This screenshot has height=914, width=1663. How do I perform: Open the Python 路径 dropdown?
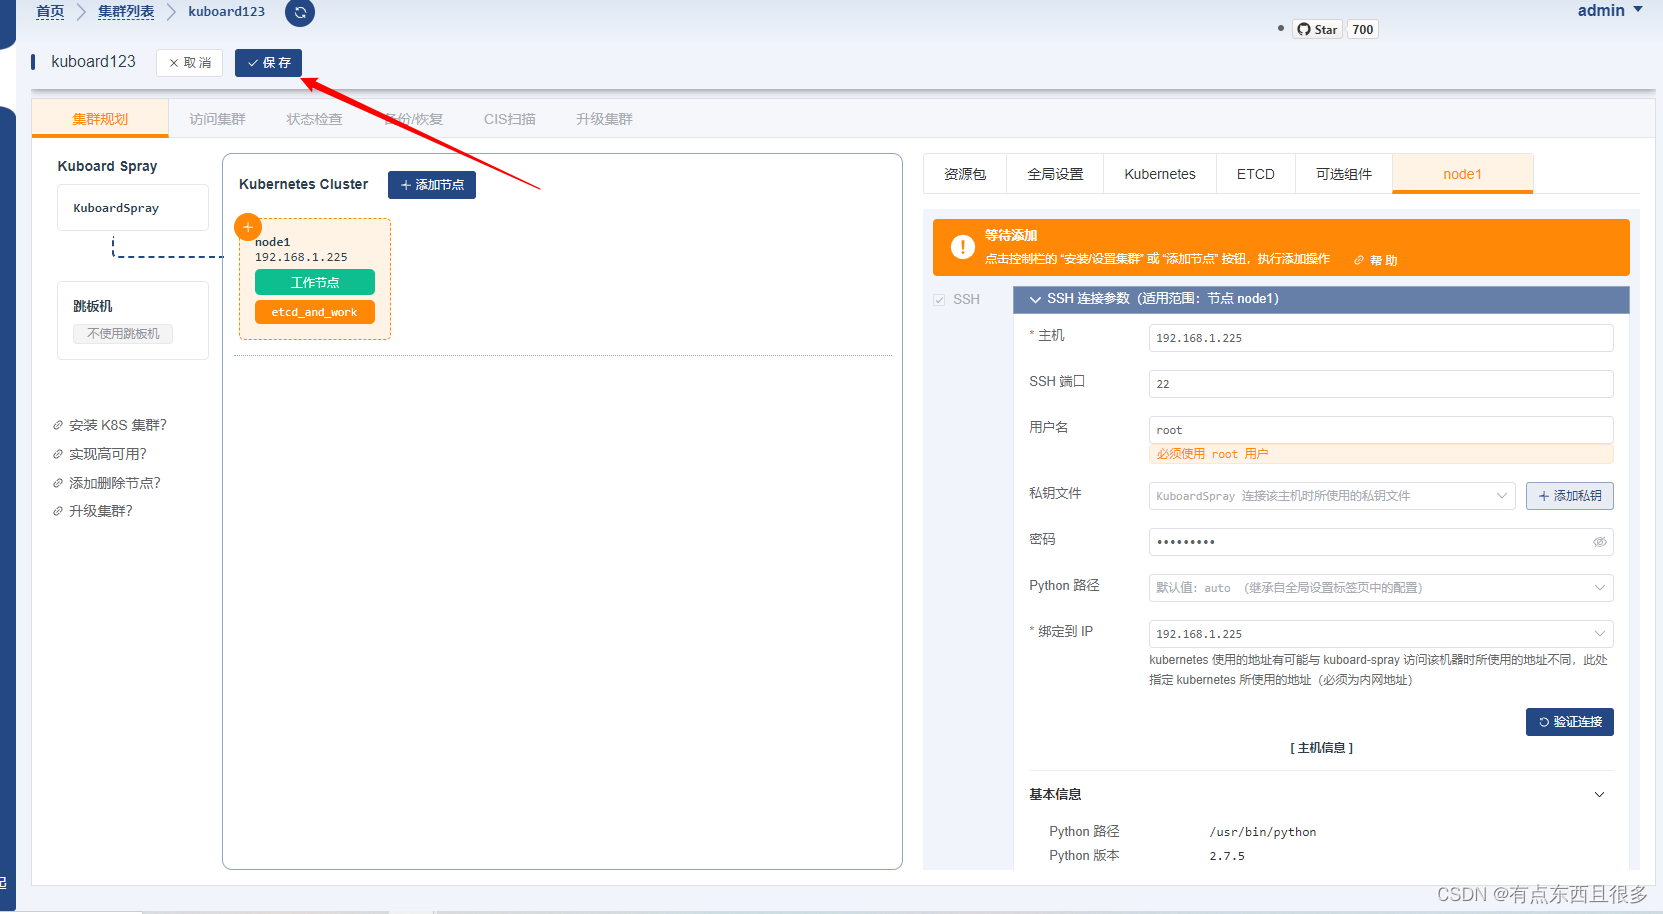point(1381,588)
